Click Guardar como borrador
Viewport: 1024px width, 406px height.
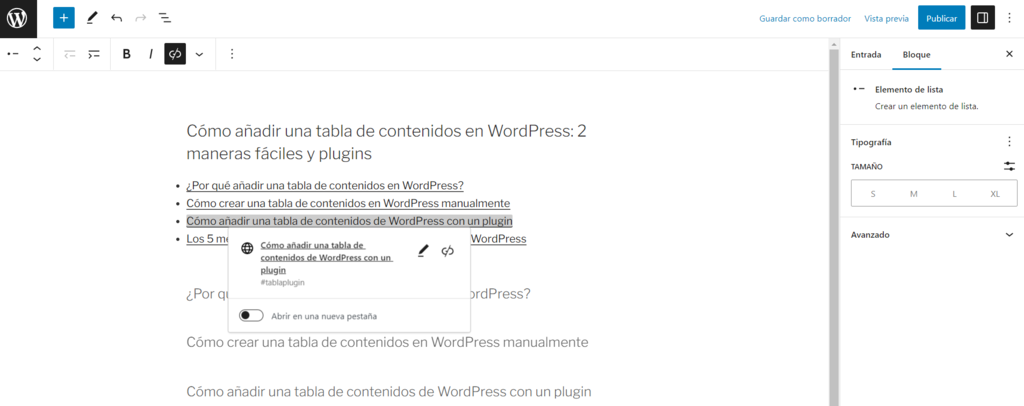pos(805,19)
